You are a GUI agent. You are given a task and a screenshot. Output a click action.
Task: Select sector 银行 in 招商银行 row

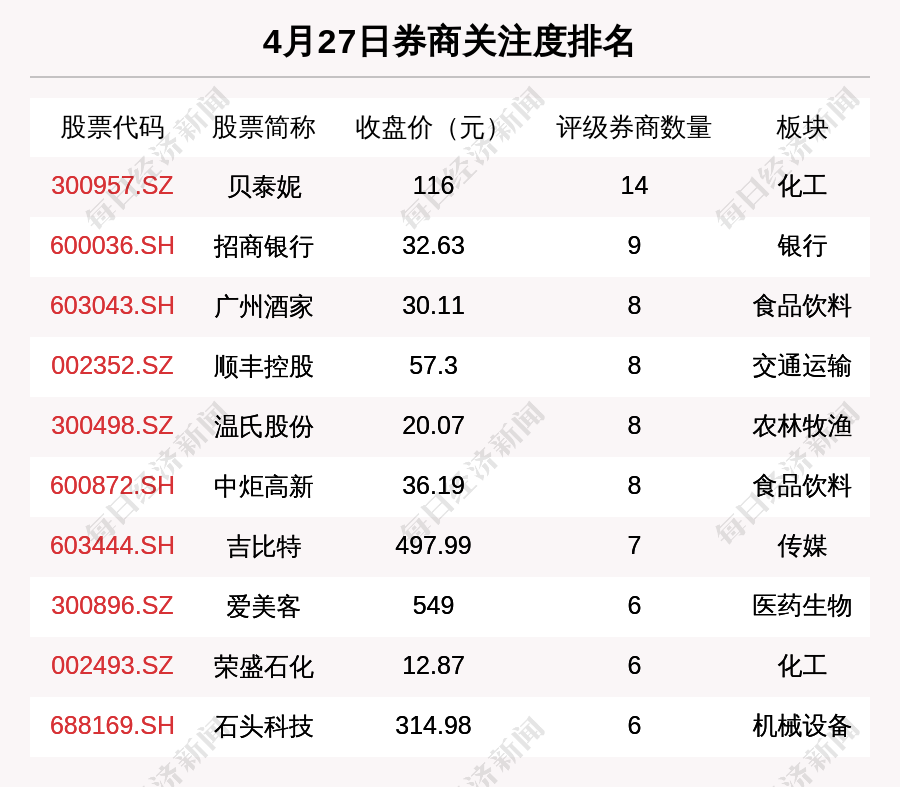point(802,246)
